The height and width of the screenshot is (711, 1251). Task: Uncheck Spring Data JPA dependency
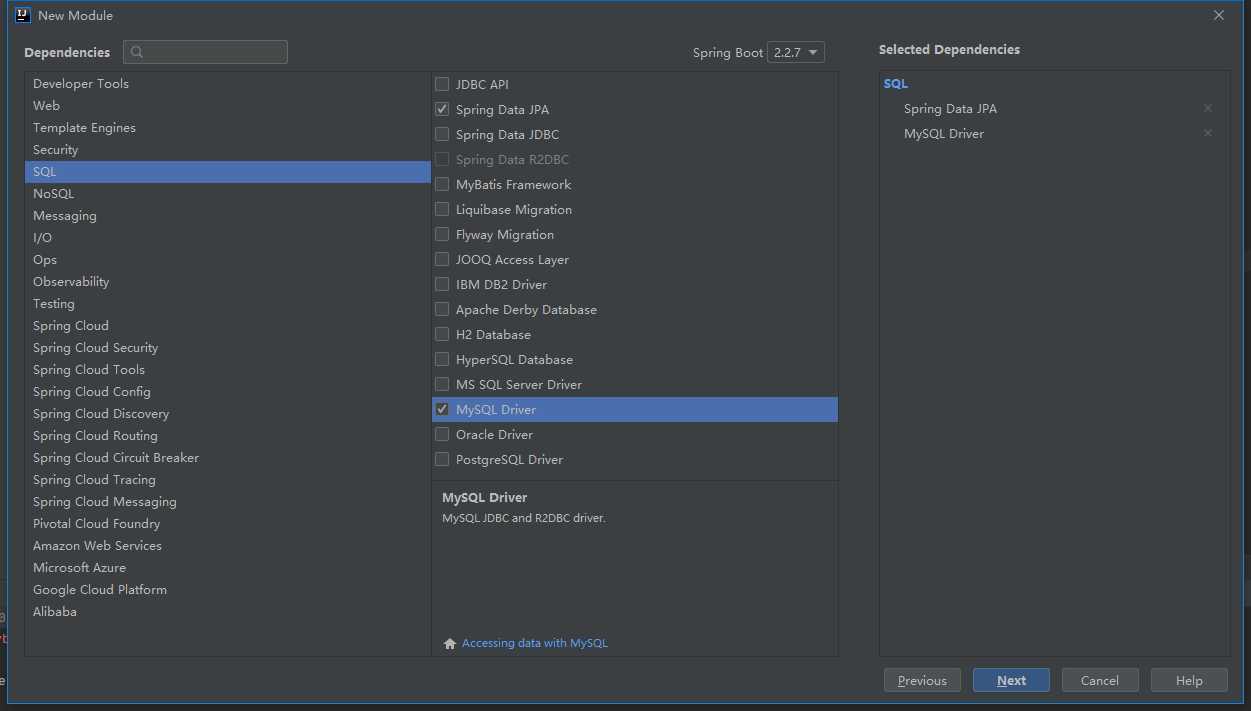coord(442,109)
